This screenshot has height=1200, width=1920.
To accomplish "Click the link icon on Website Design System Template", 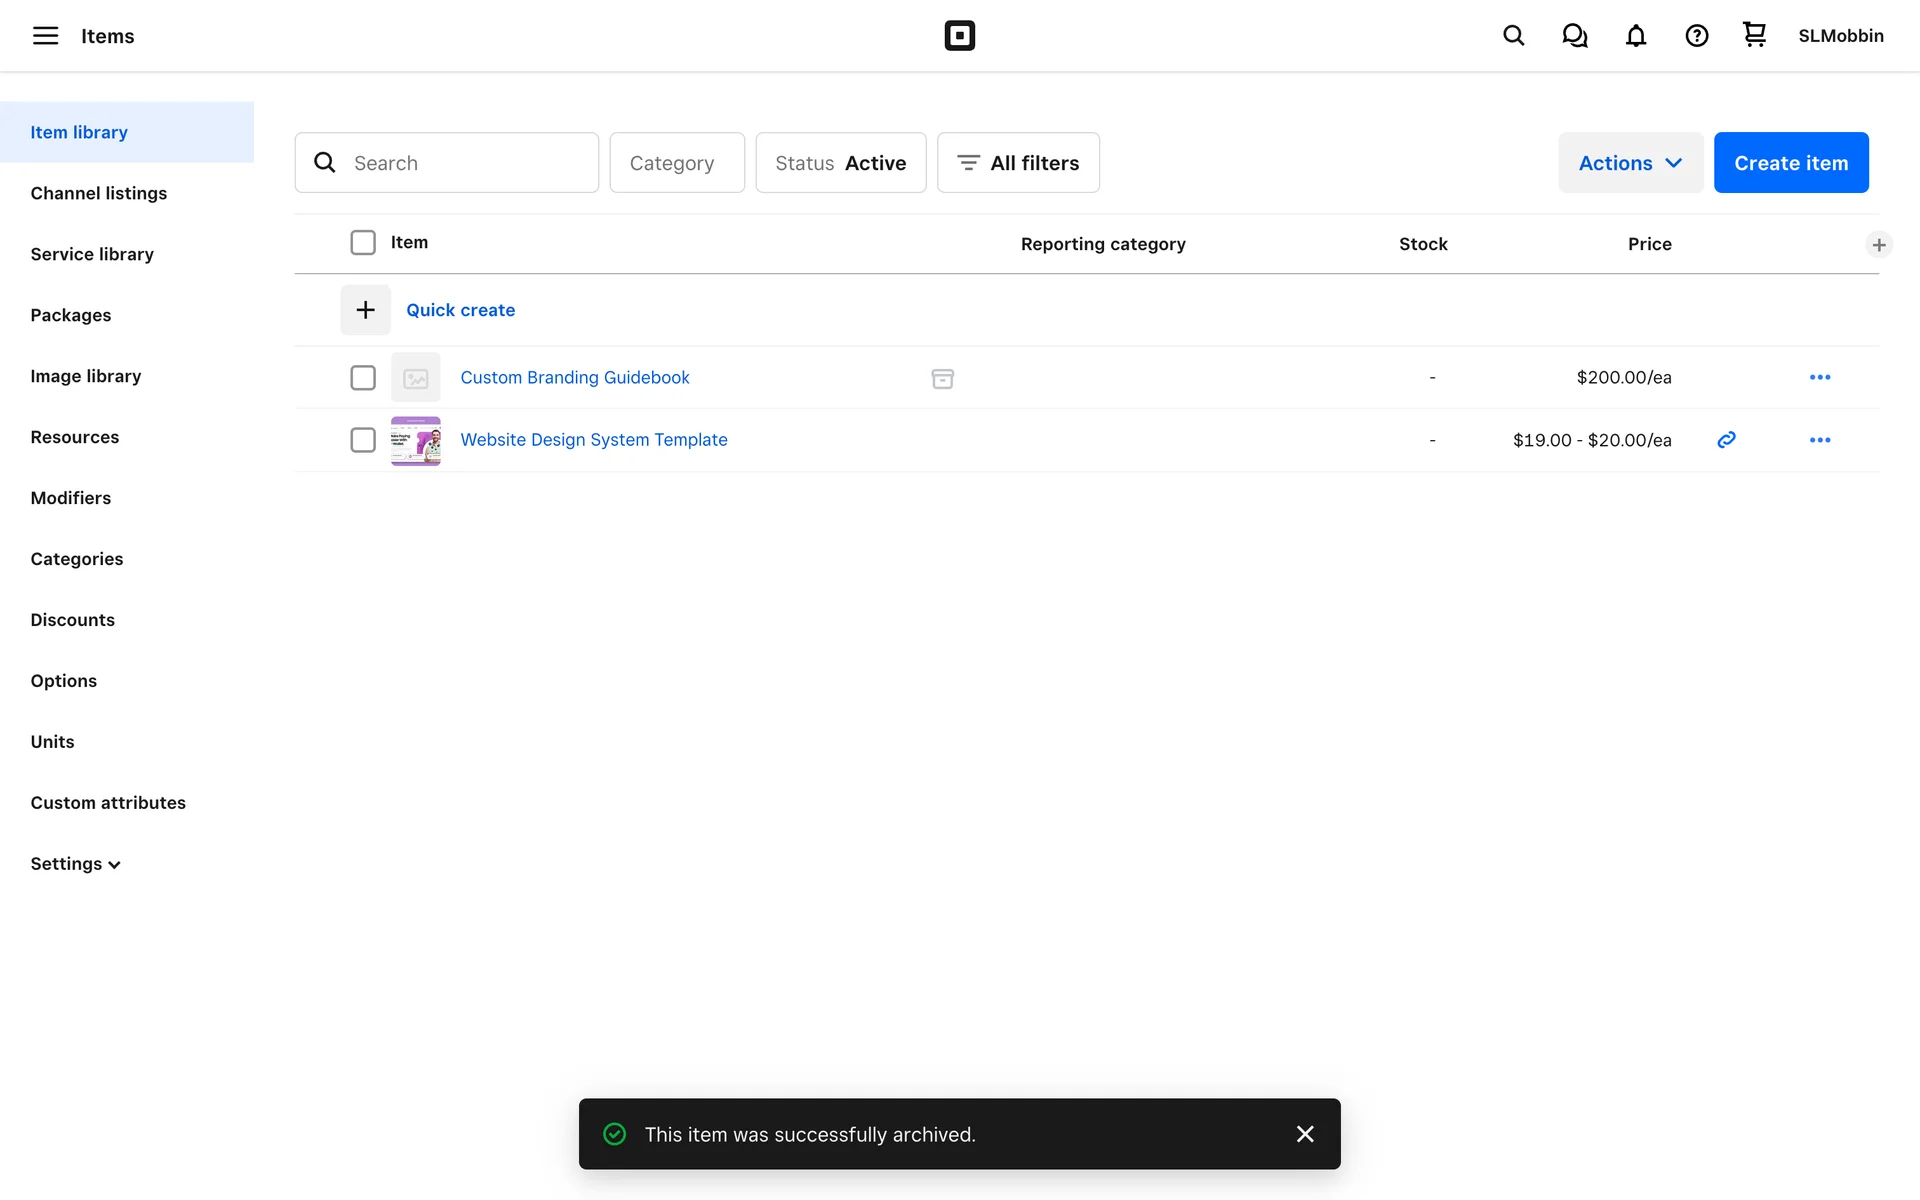I will coord(1726,440).
